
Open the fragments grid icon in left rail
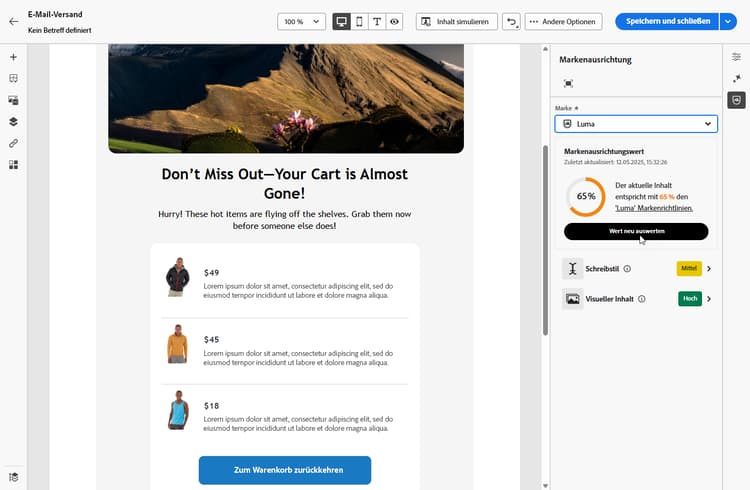[13, 165]
